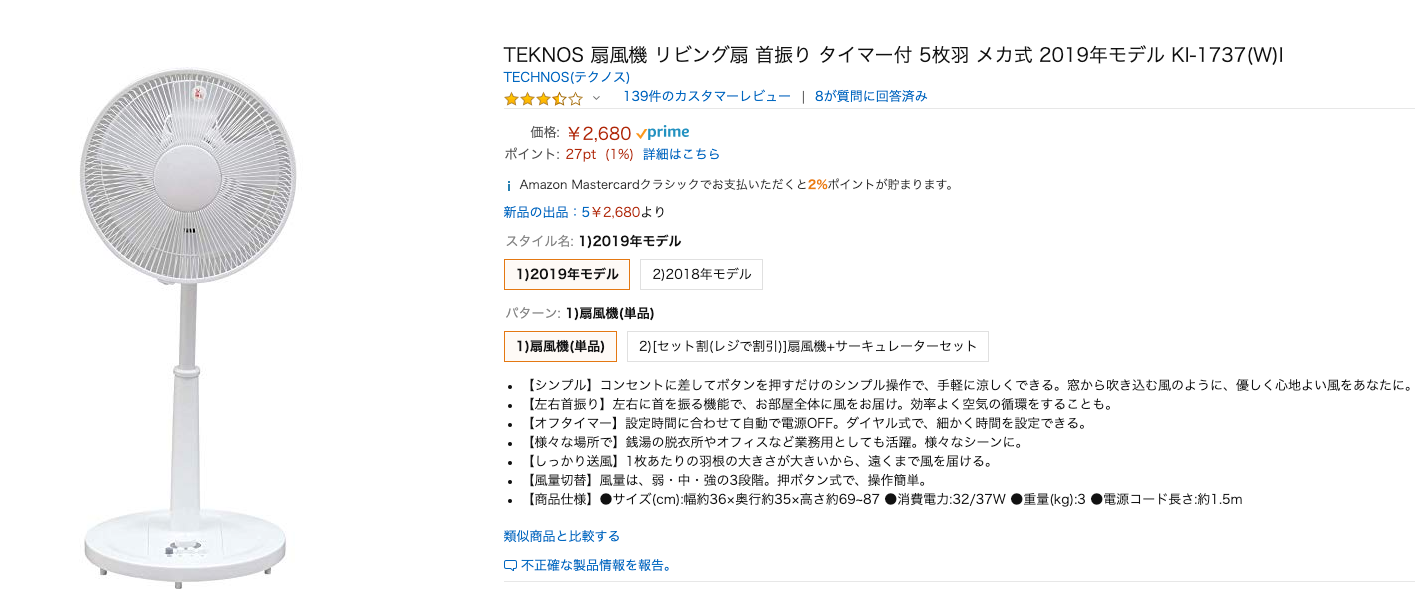Open the 類似商品と比較する link
This screenshot has height=594, width=1415.
point(561,536)
